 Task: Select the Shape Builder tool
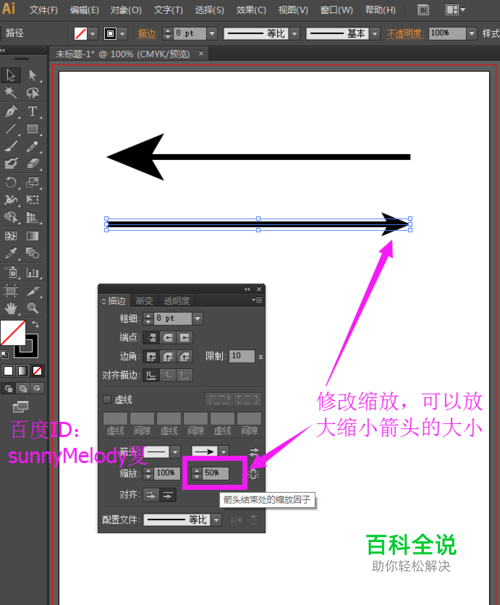point(11,217)
